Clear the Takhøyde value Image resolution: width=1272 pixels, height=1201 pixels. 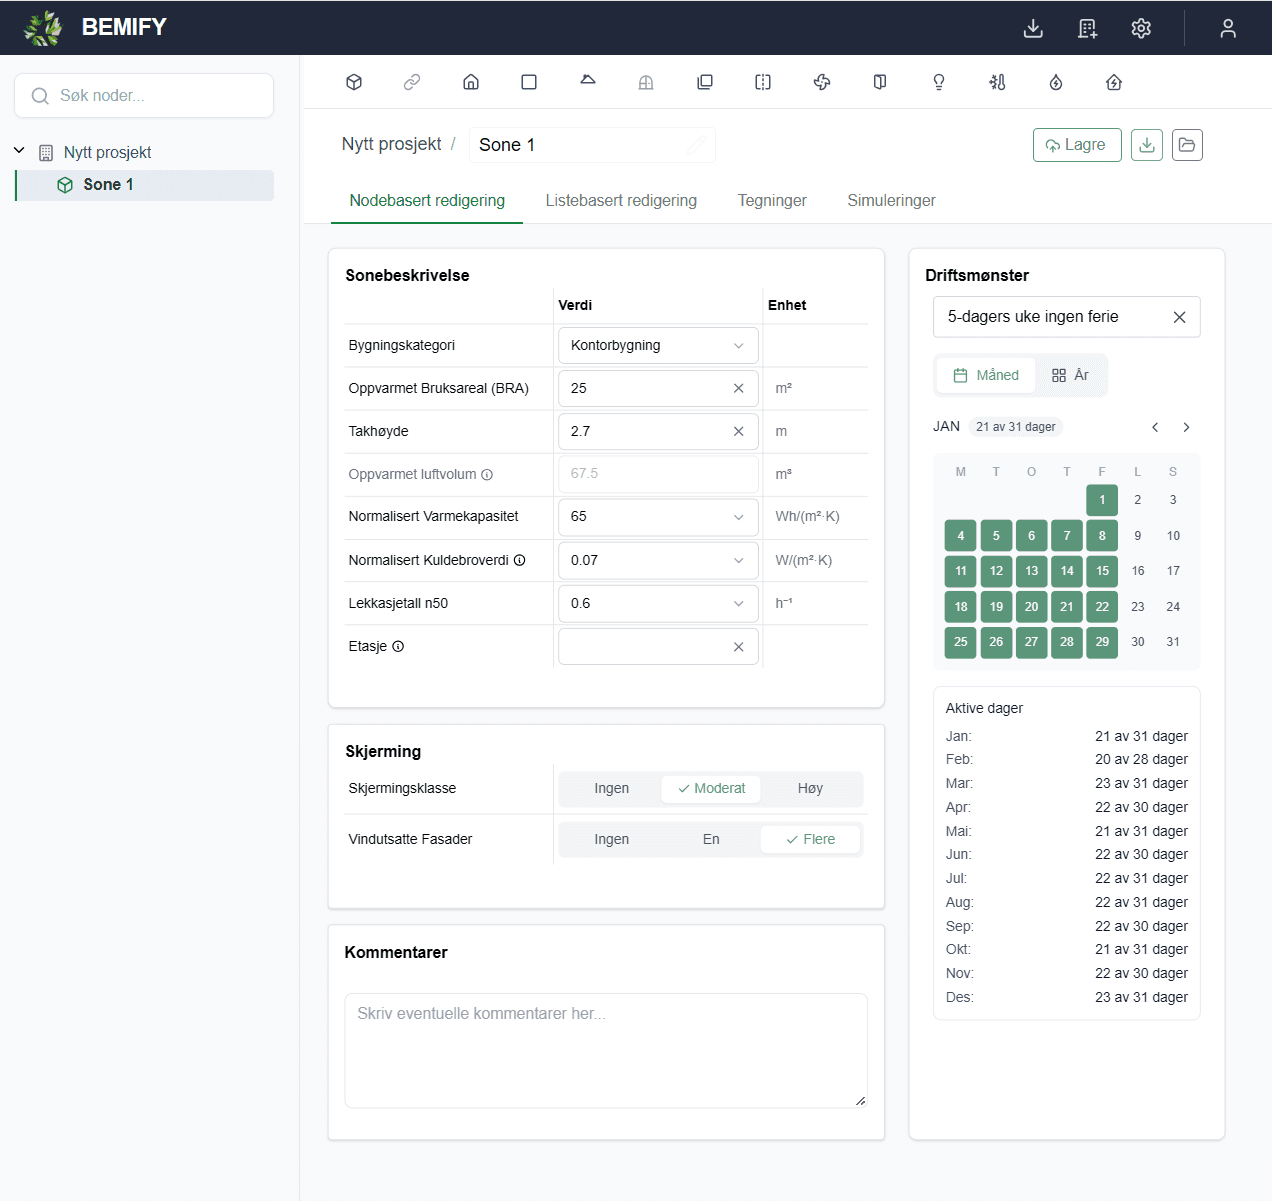click(x=739, y=431)
